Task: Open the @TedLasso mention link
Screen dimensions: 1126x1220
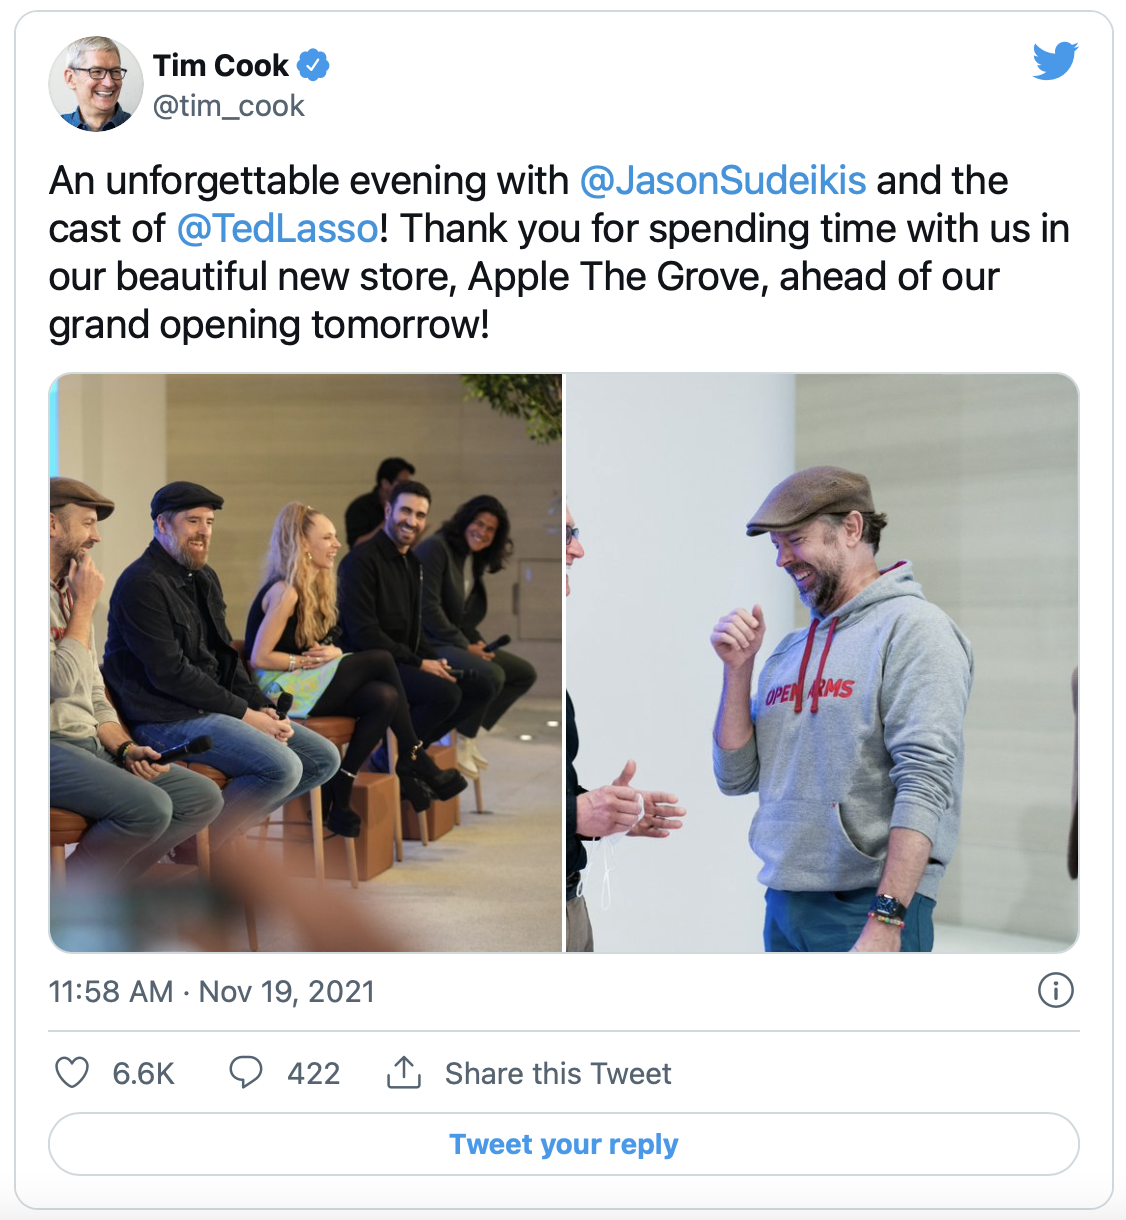Action: [x=278, y=228]
